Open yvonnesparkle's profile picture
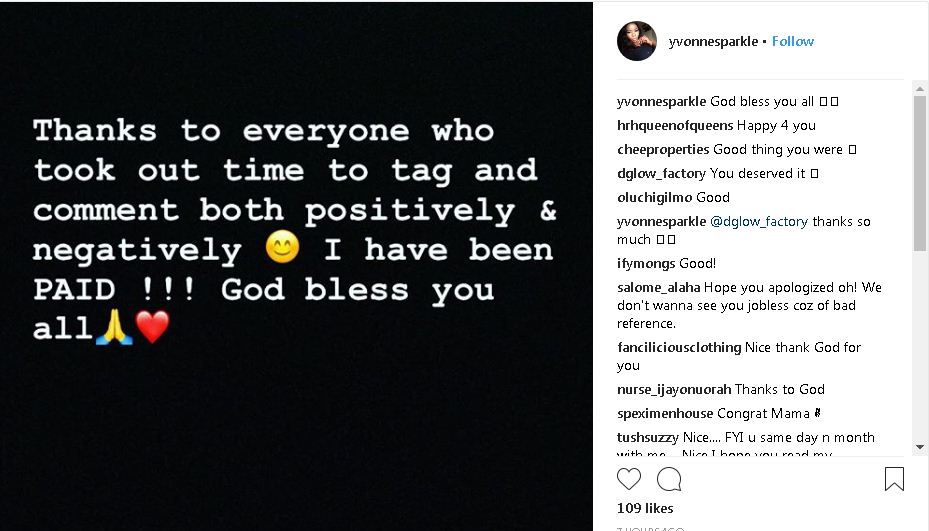This screenshot has height=531, width=929. 637,41
